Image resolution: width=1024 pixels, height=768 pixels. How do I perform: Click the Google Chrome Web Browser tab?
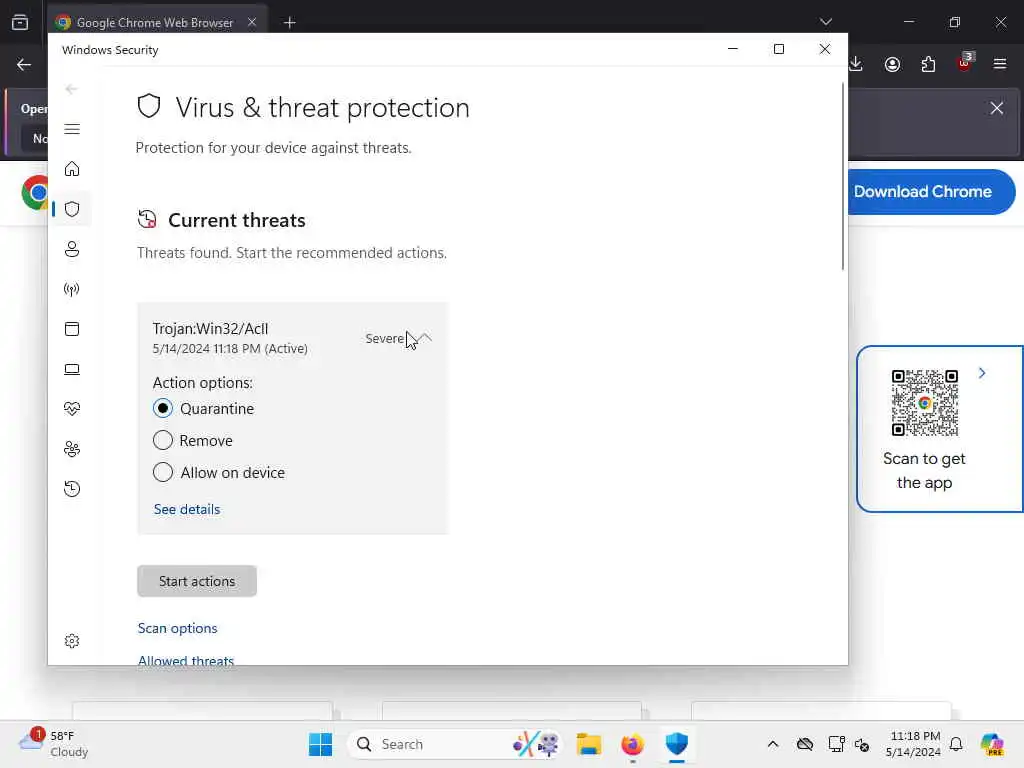pyautogui.click(x=155, y=22)
